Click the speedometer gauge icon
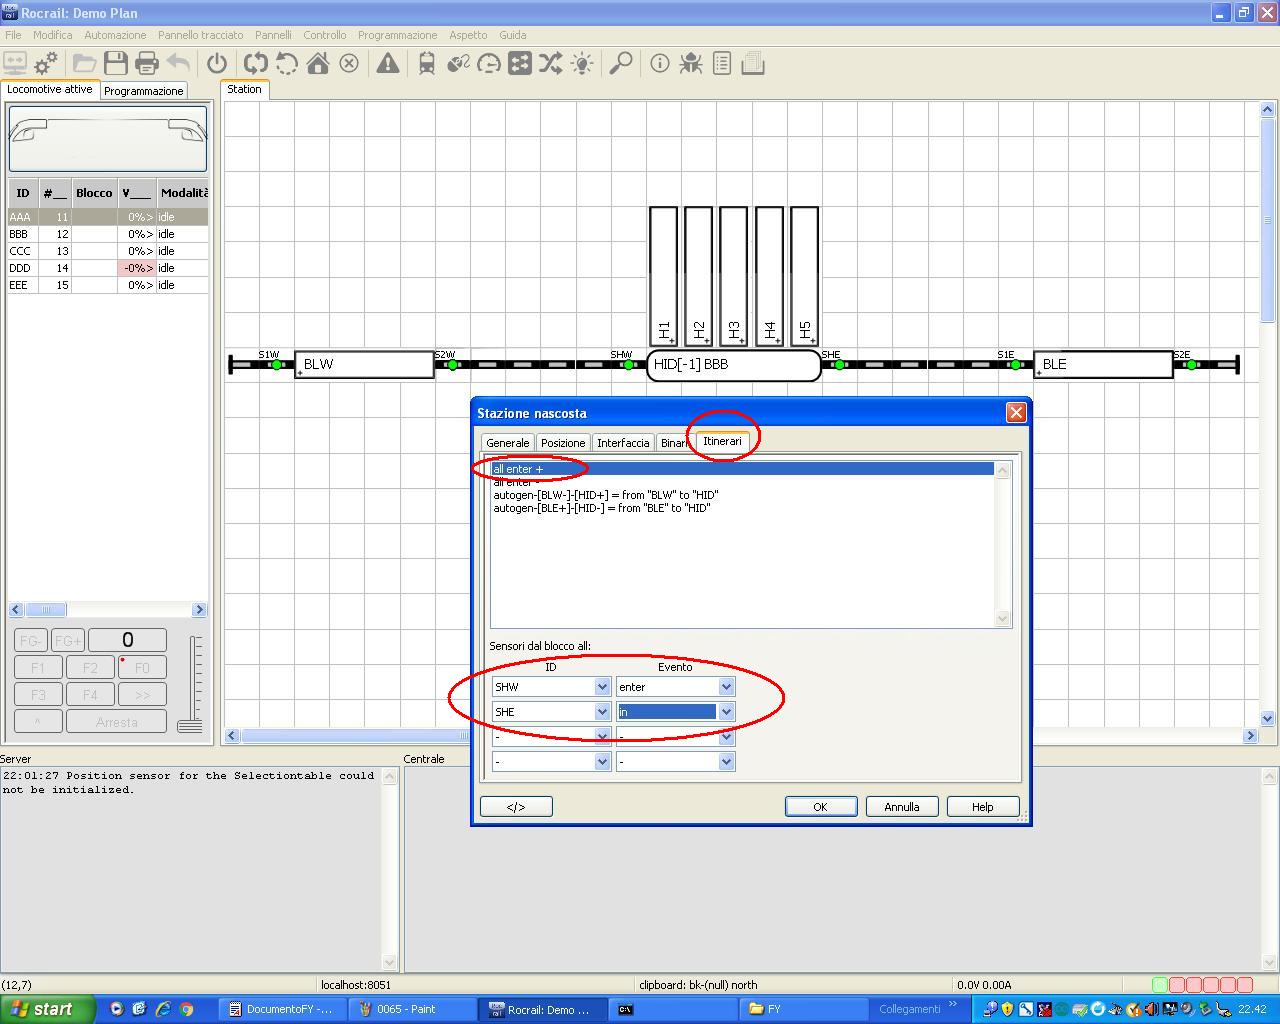This screenshot has width=1280, height=1024. coord(489,64)
